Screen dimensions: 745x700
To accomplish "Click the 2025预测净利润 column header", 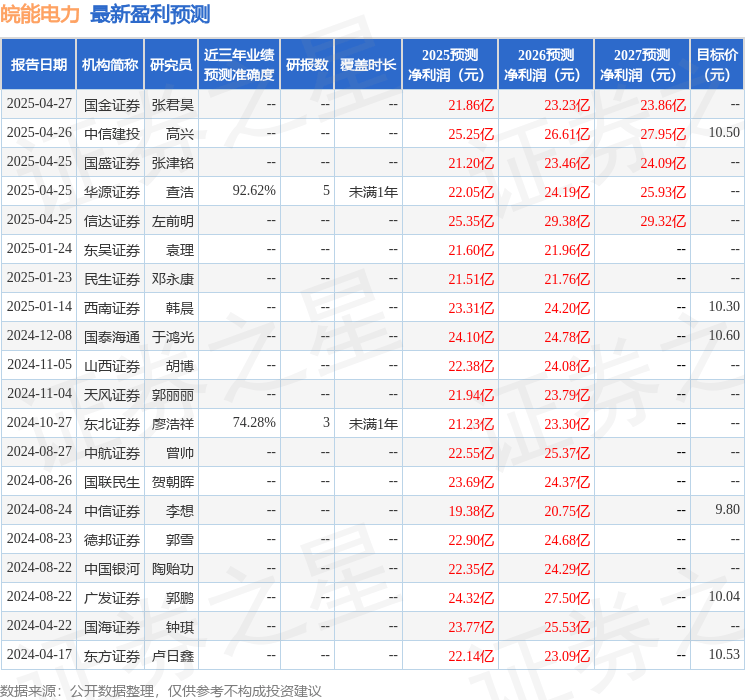I will click(450, 65).
